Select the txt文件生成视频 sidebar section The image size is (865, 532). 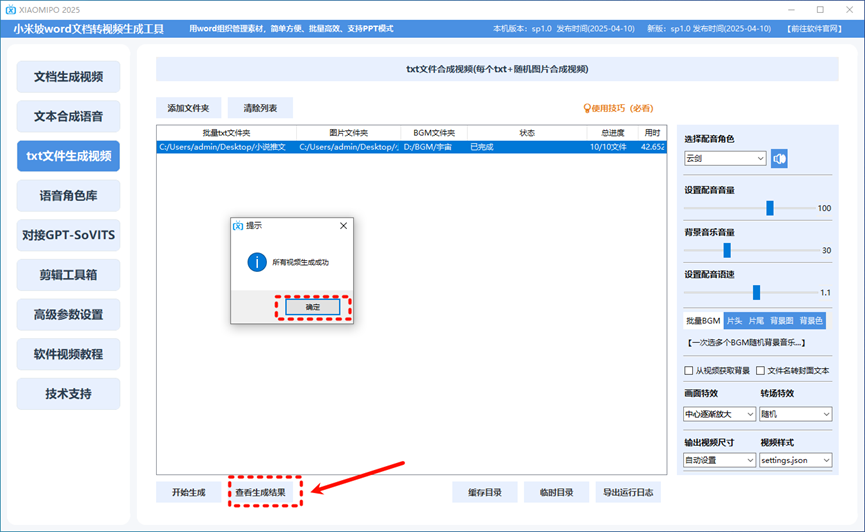click(68, 156)
